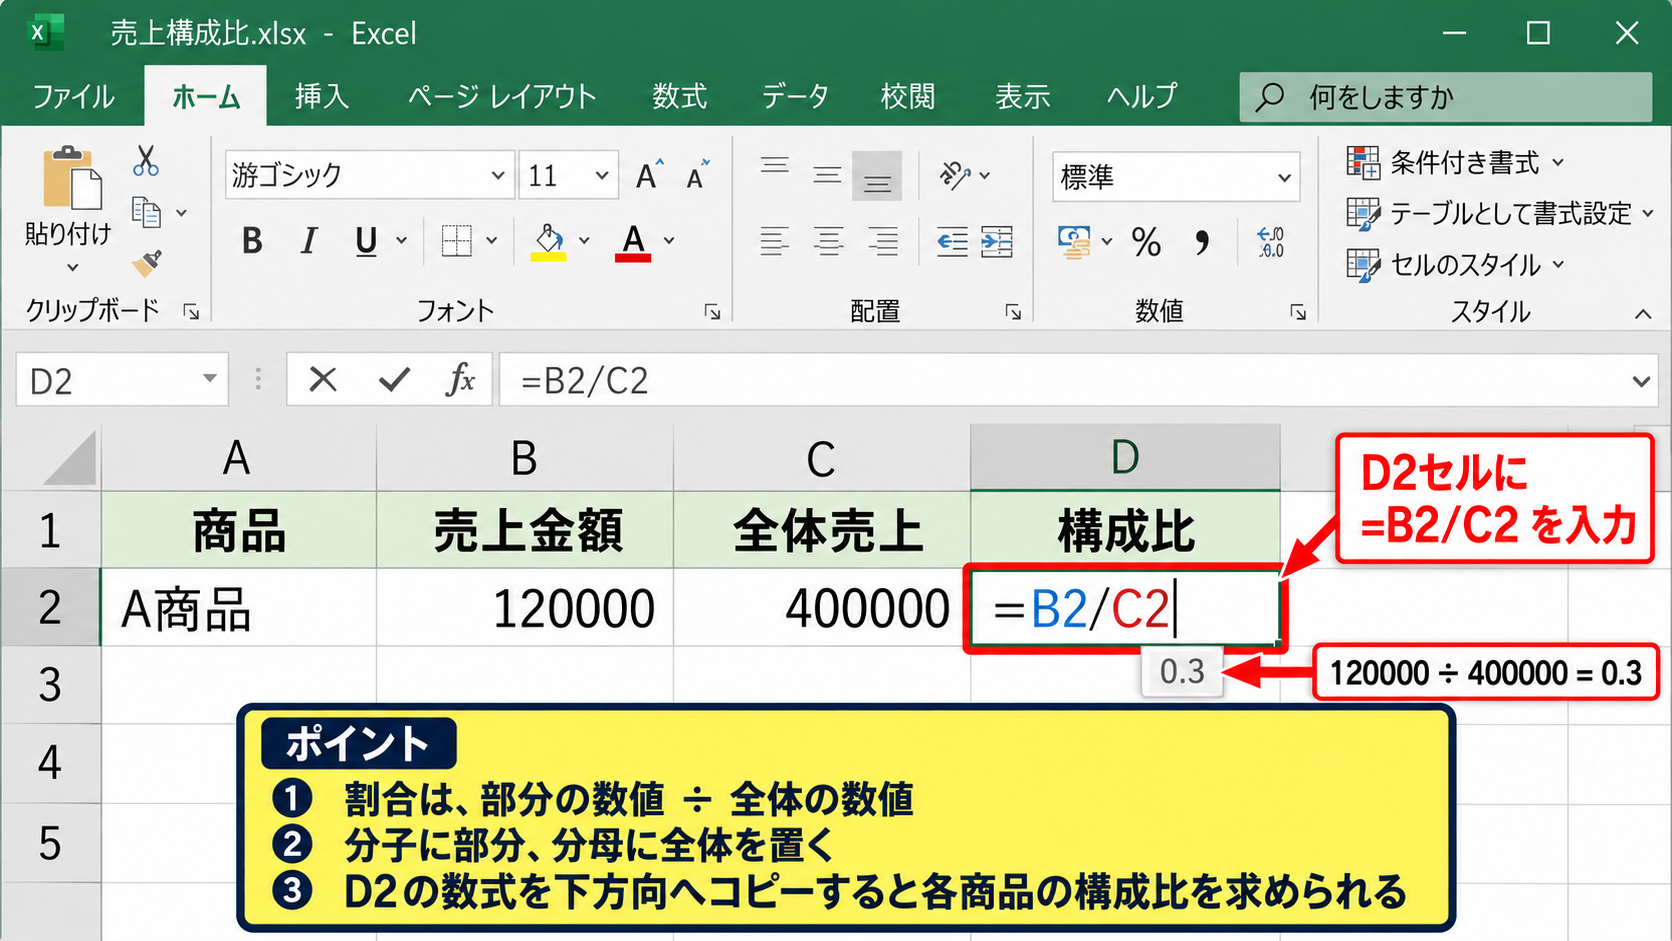Switch to the 数式 tab
Image resolution: width=1672 pixels, height=941 pixels.
coord(679,97)
